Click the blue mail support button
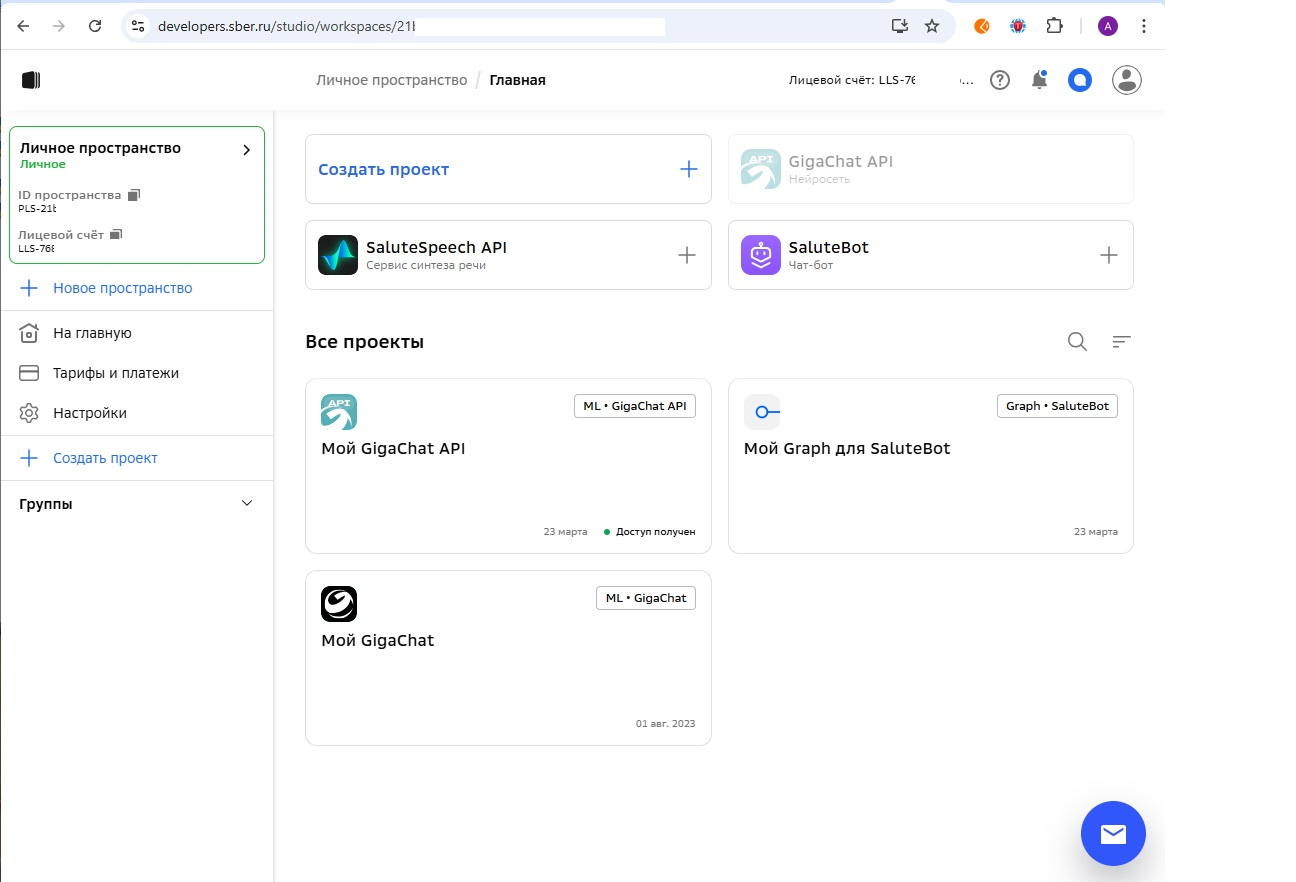 click(x=1113, y=833)
